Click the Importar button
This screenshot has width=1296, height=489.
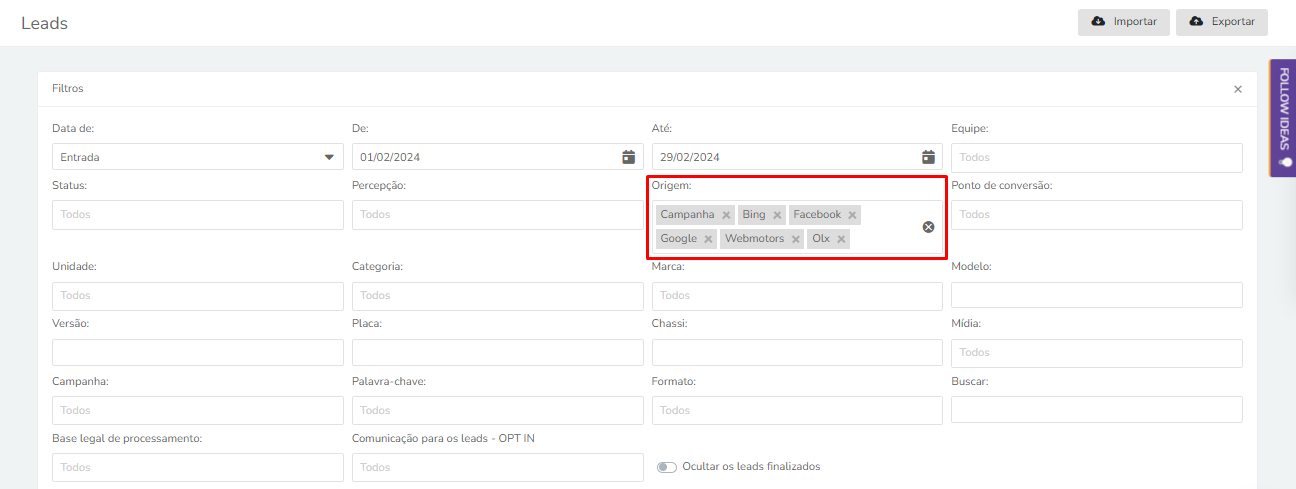(x=1124, y=22)
